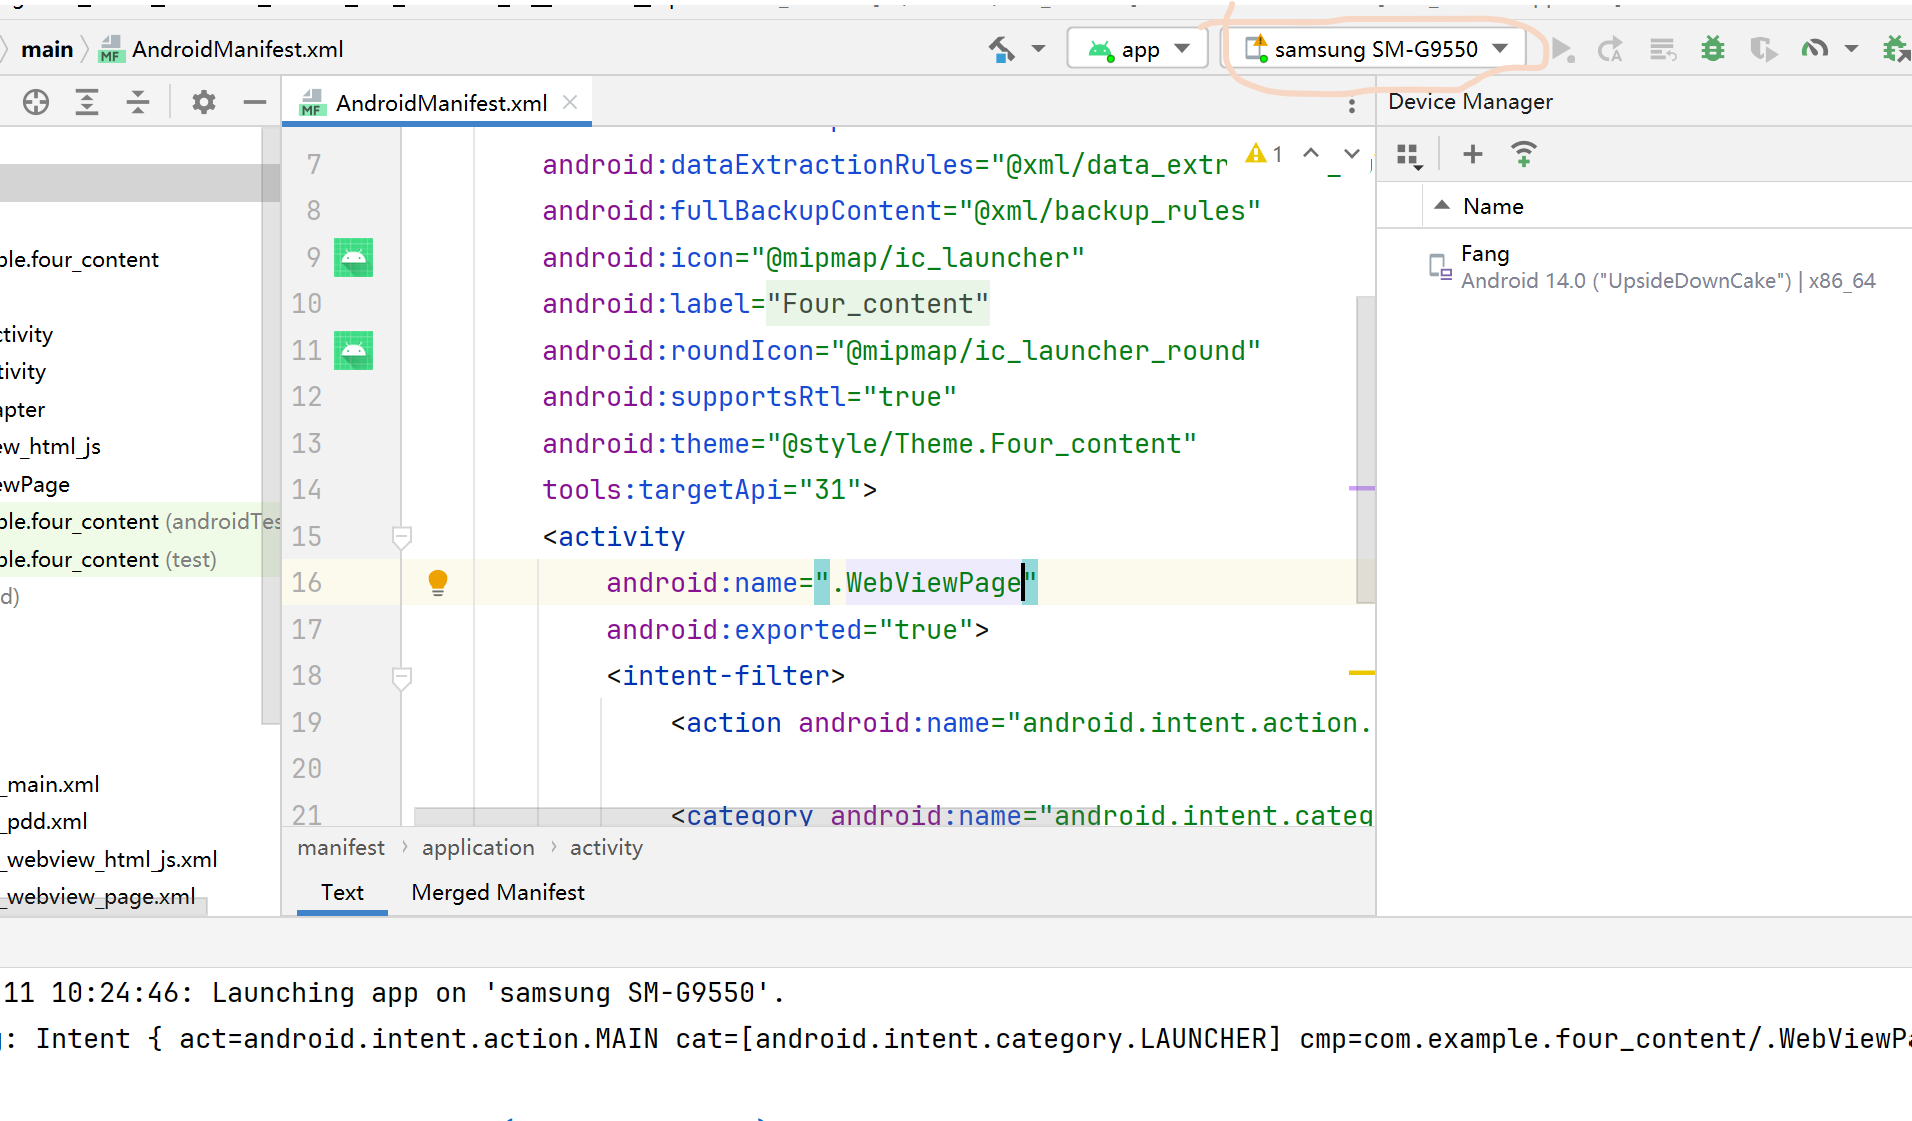Click the Collapse All icon in project panel

click(x=138, y=102)
